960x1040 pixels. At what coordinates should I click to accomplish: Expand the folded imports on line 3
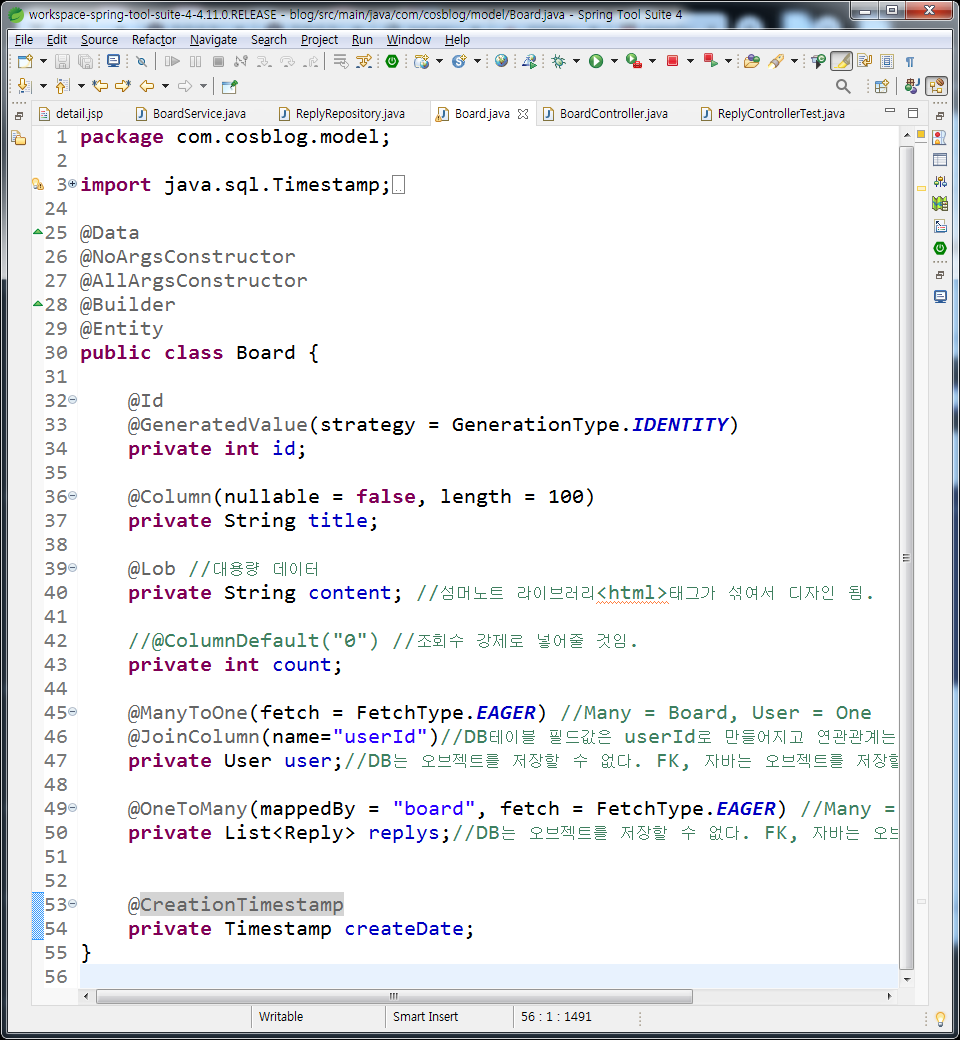(72, 182)
